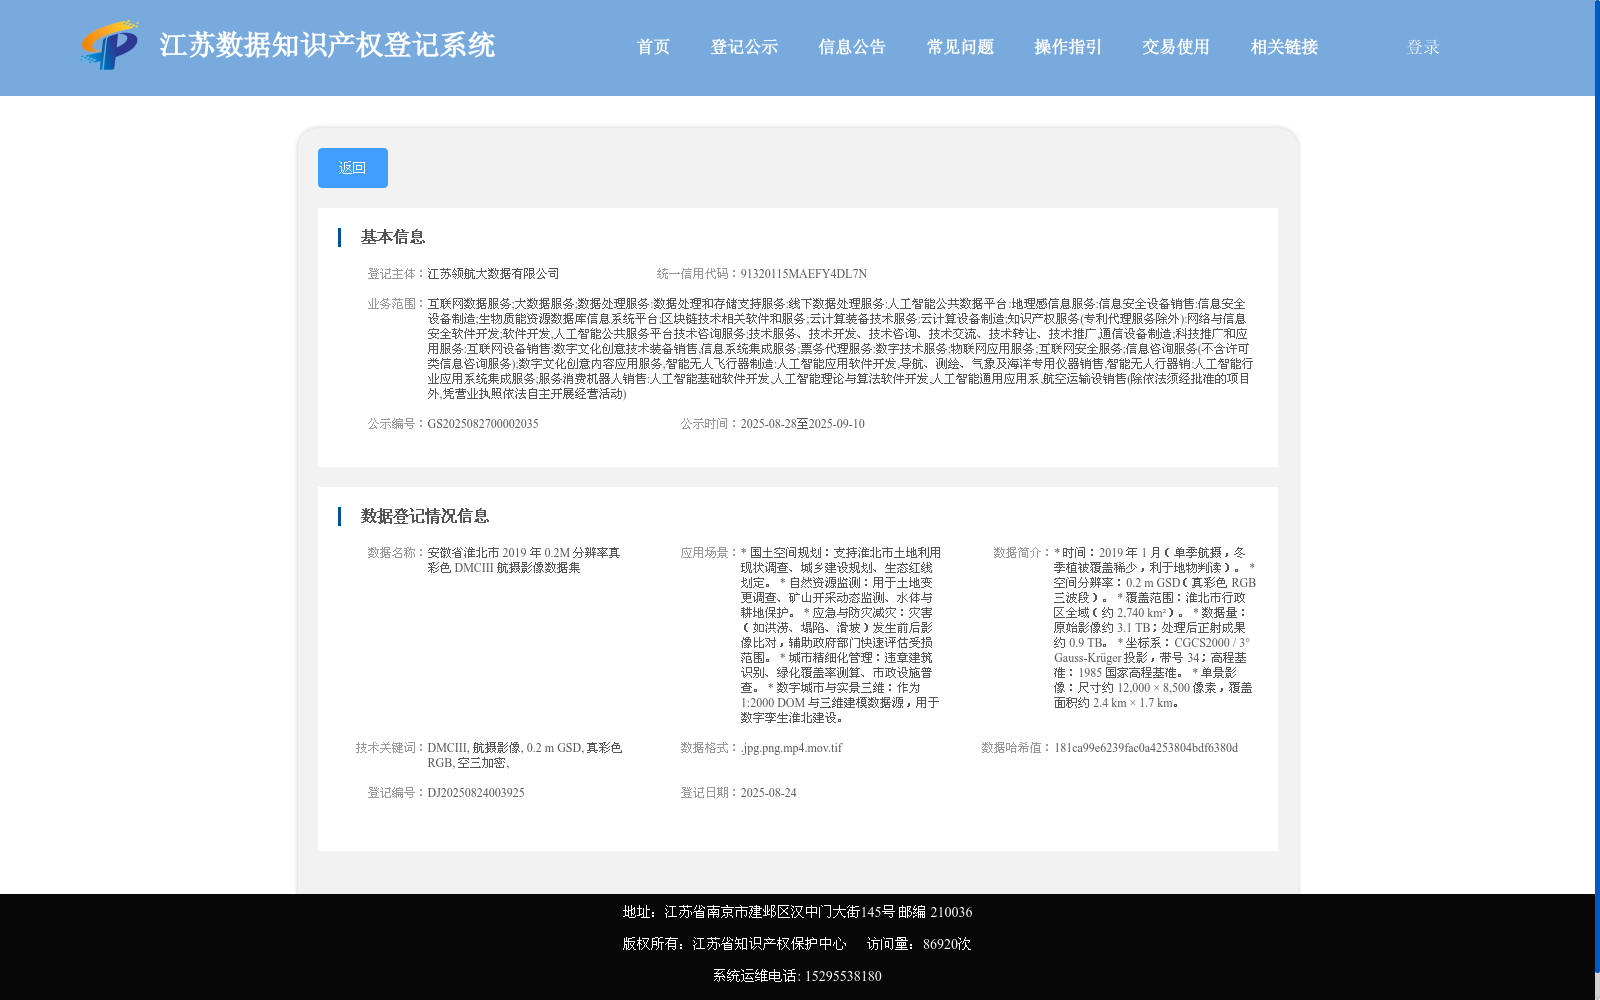This screenshot has width=1600, height=1000.
Task: Select credit code 91320115MAEFY4DL7N
Action: 803,274
